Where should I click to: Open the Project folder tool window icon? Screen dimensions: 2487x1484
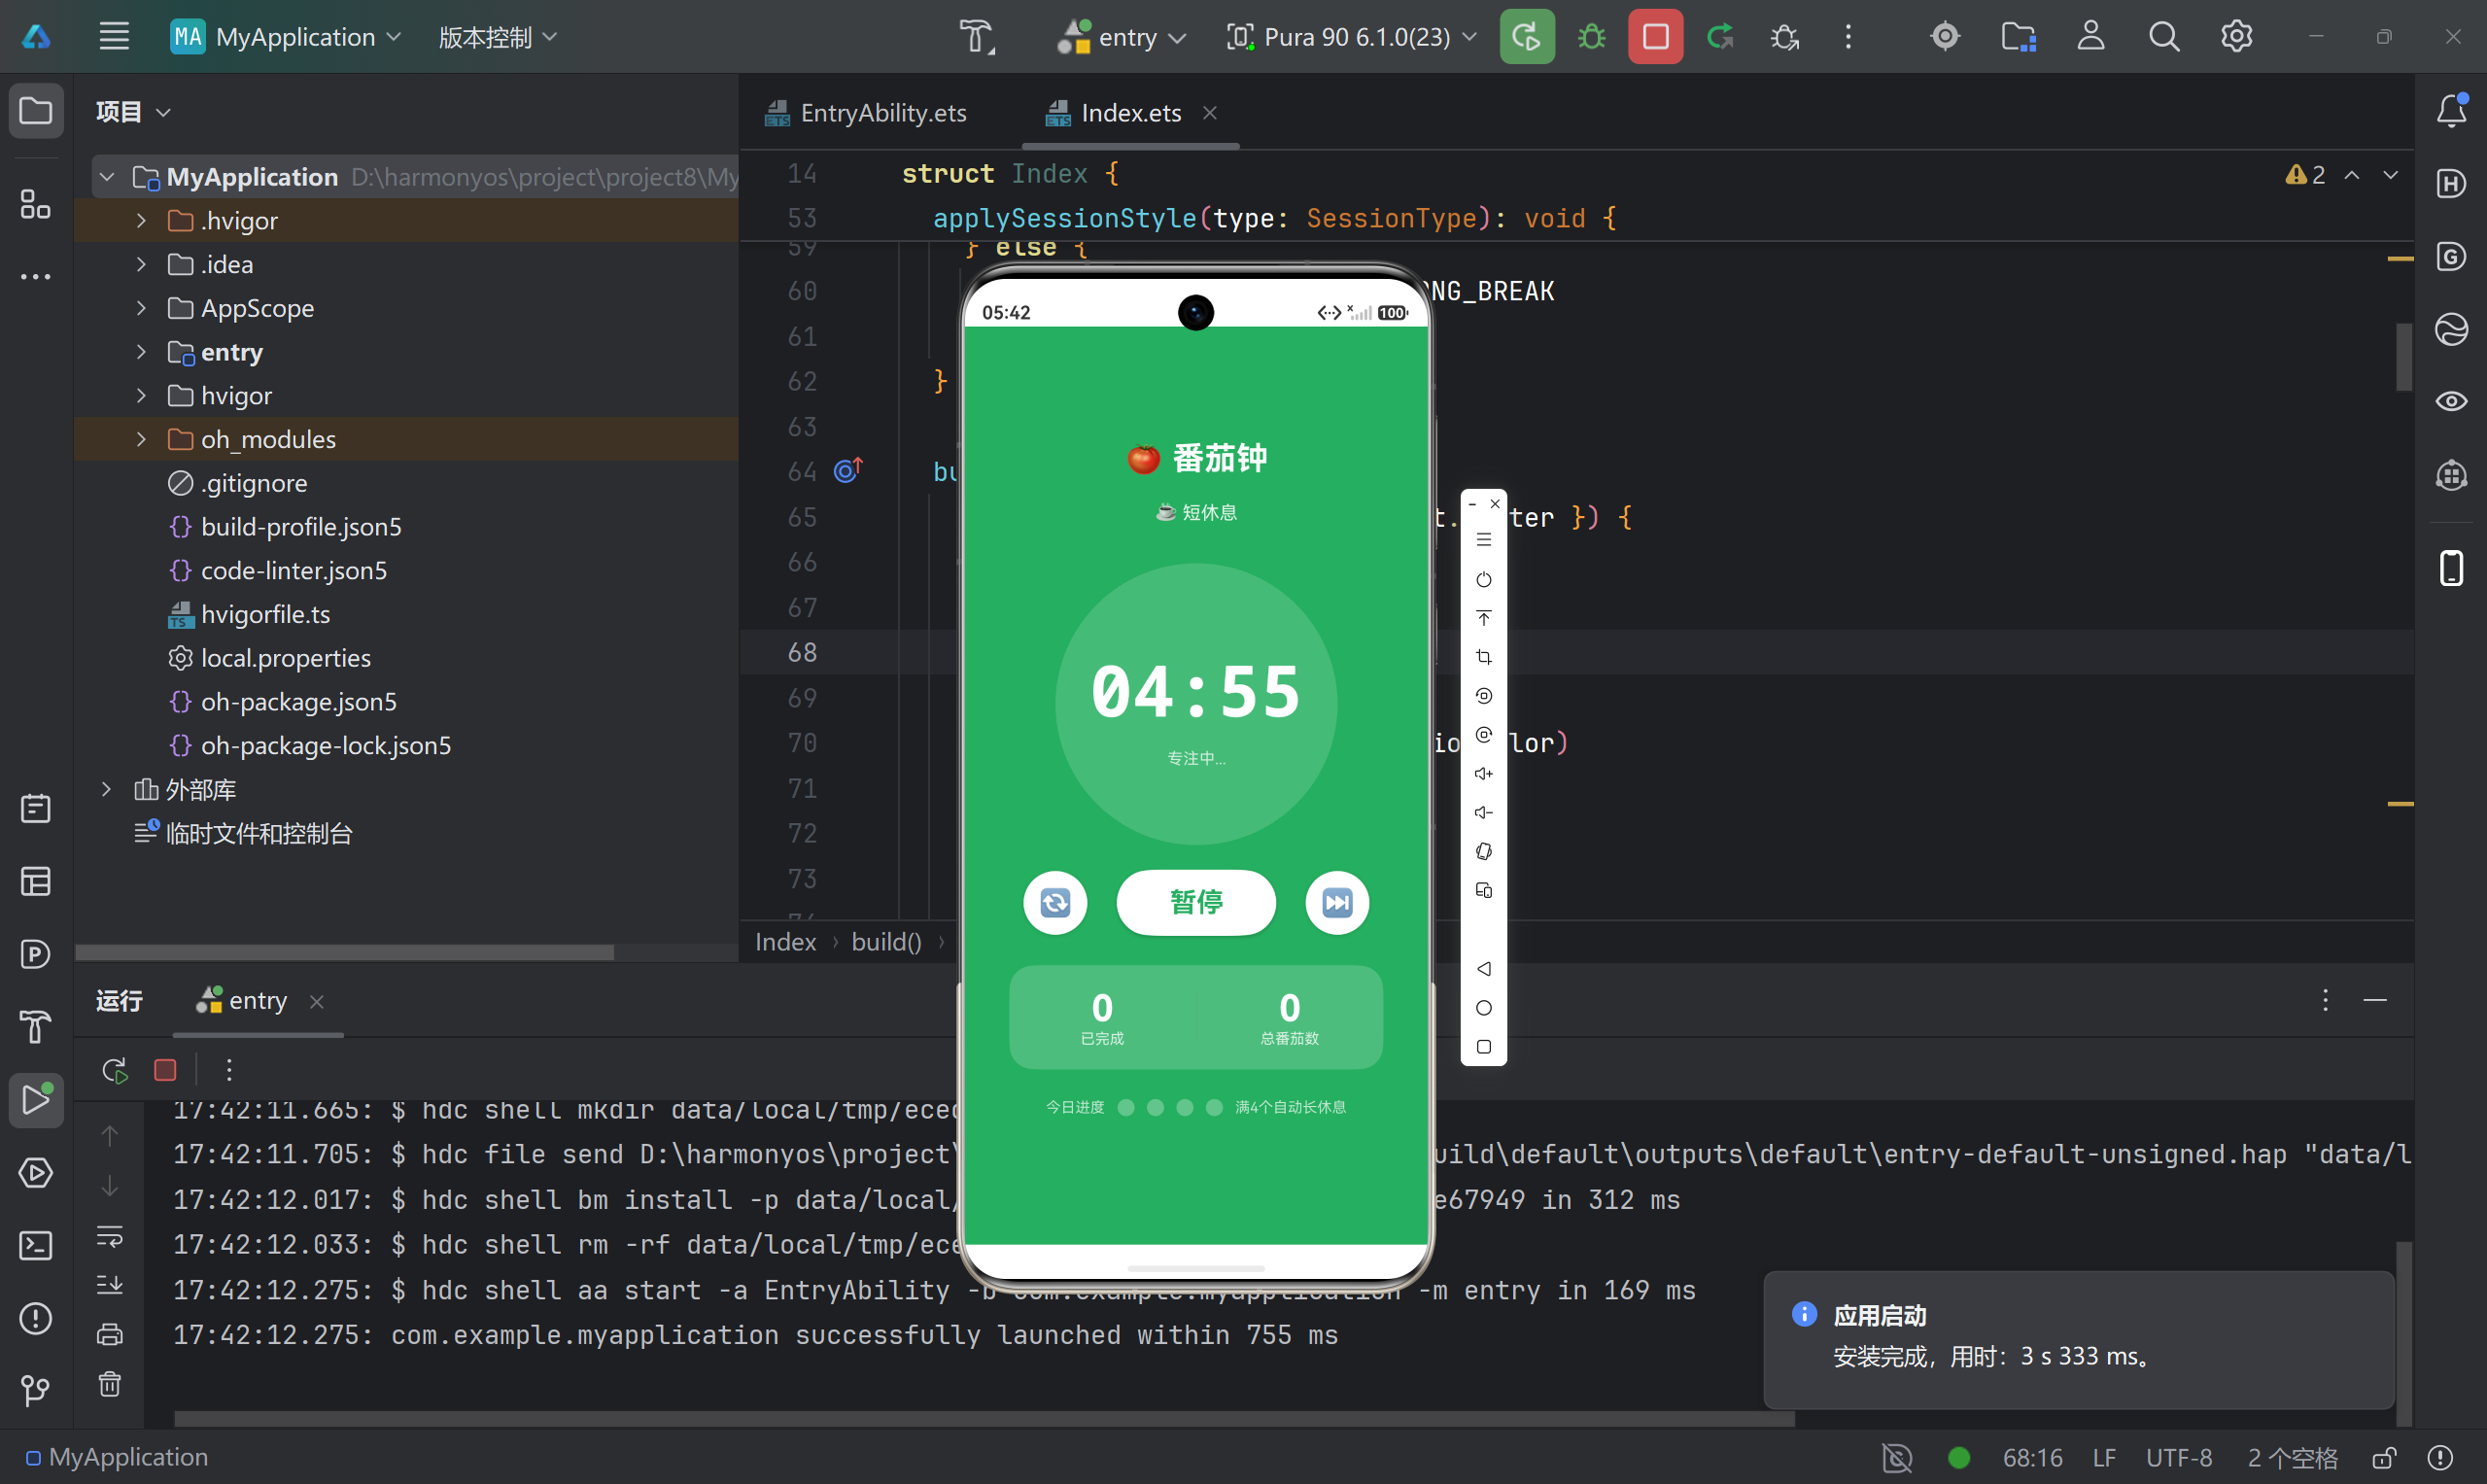36,110
